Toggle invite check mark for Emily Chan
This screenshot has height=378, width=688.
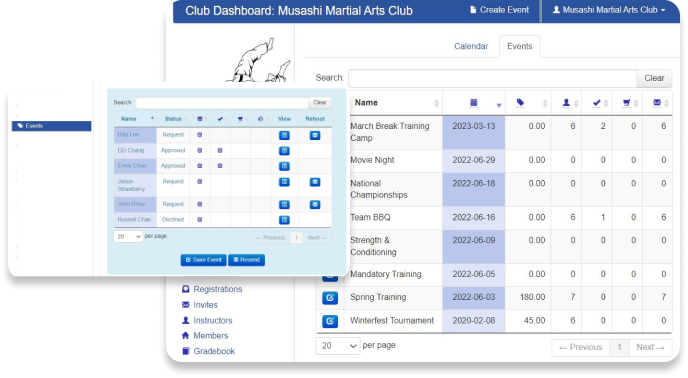tap(200, 166)
